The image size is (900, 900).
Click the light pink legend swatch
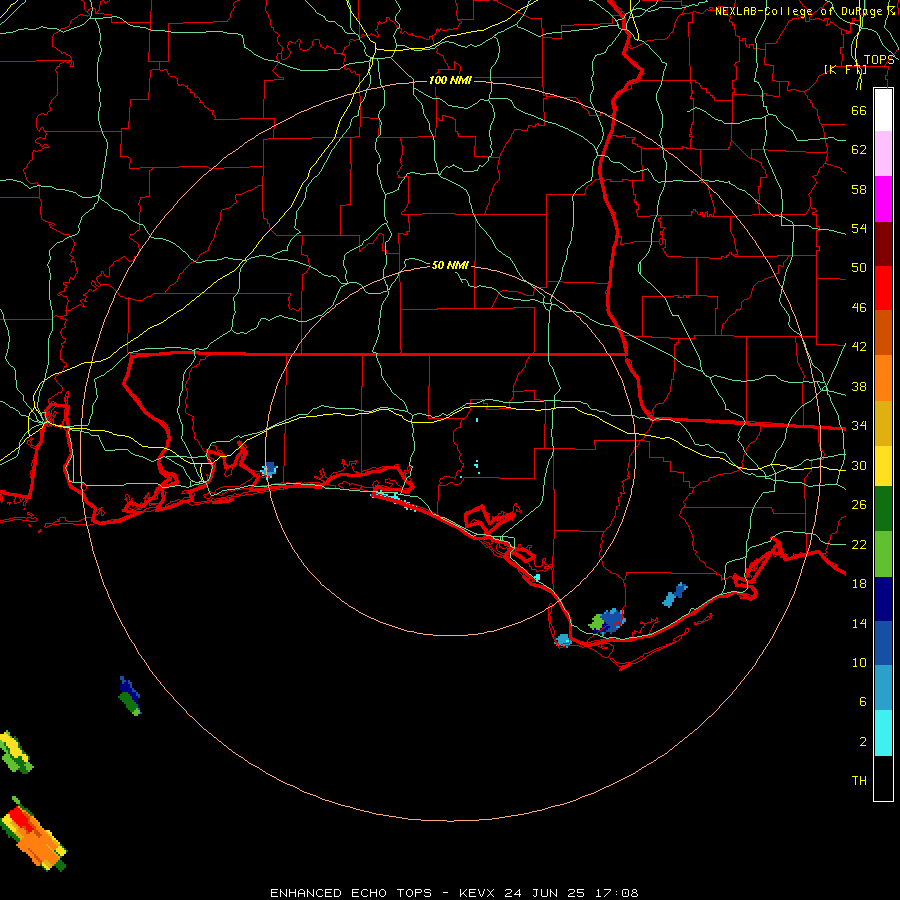coord(883,153)
